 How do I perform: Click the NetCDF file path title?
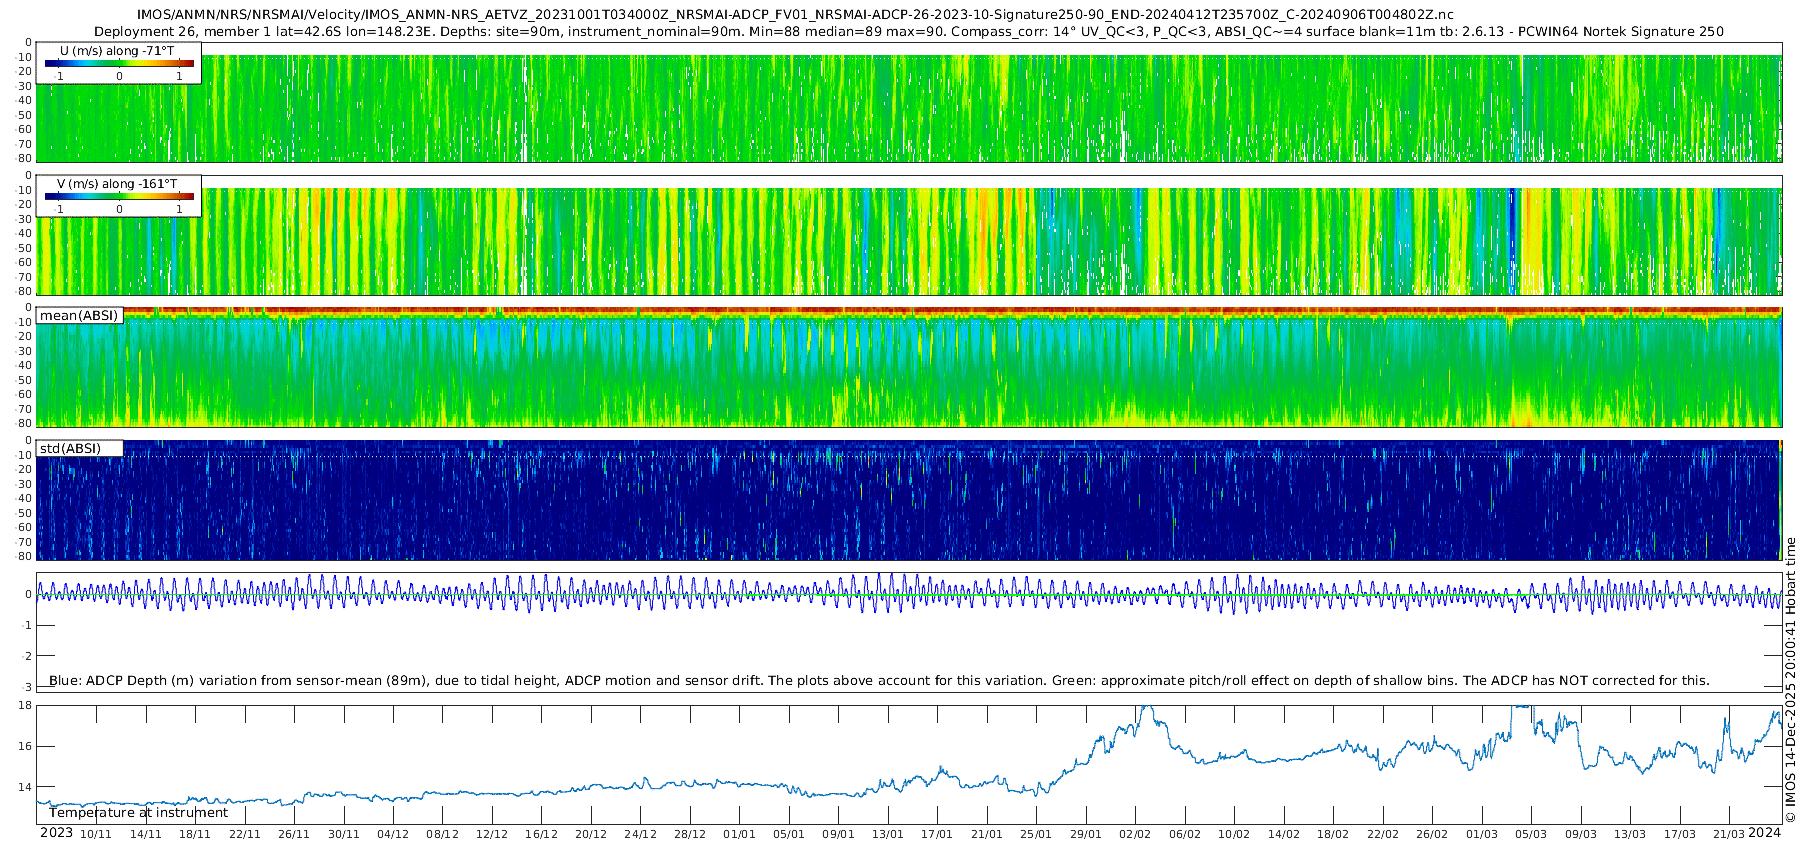(x=795, y=15)
